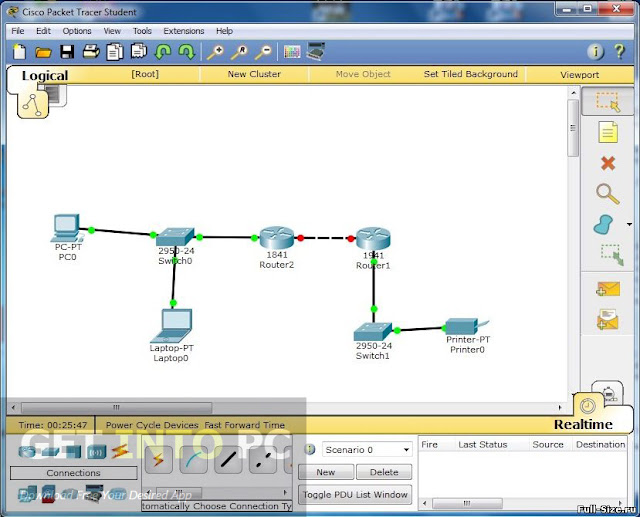
Task: Select the Switch1 device in the workspace
Action: pyautogui.click(x=373, y=332)
